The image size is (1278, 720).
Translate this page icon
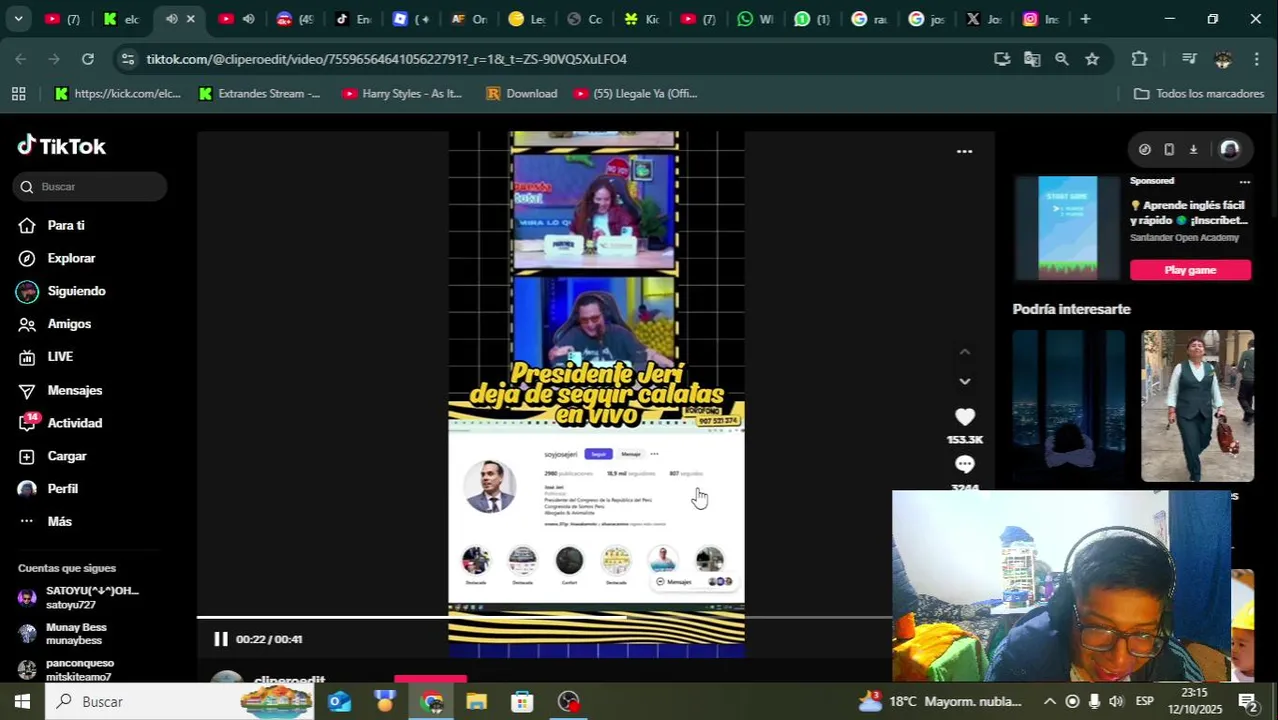click(1032, 59)
